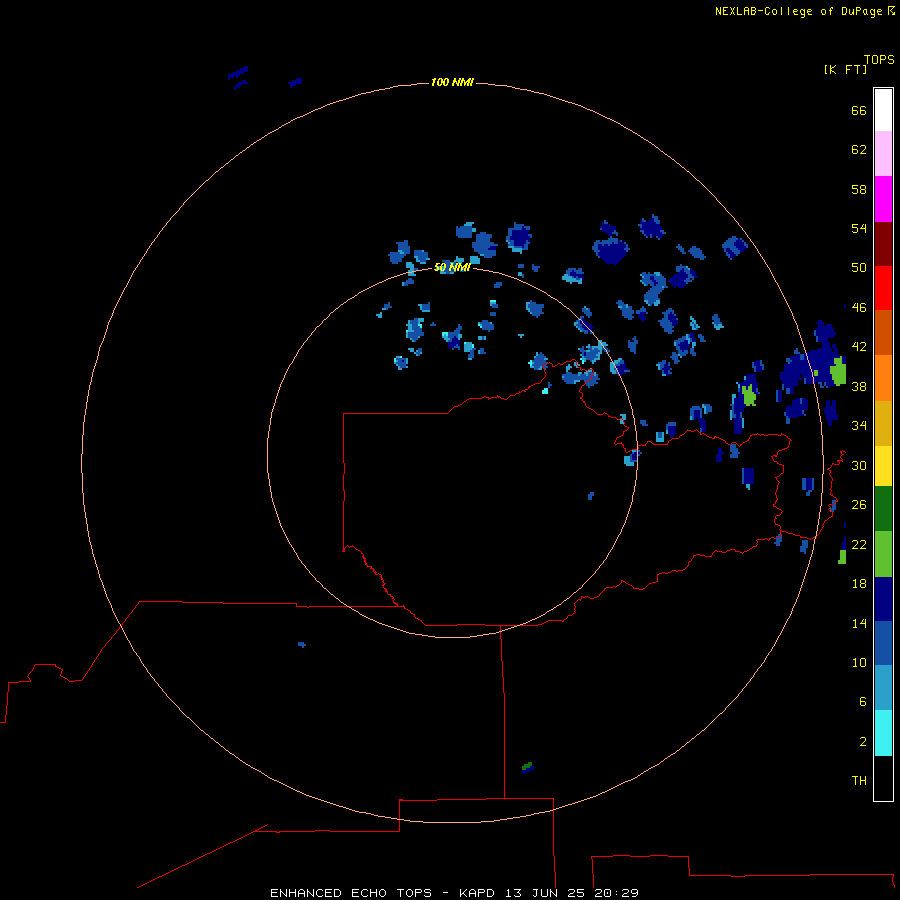Click the legend value 18
The height and width of the screenshot is (900, 900).
[x=859, y=584]
